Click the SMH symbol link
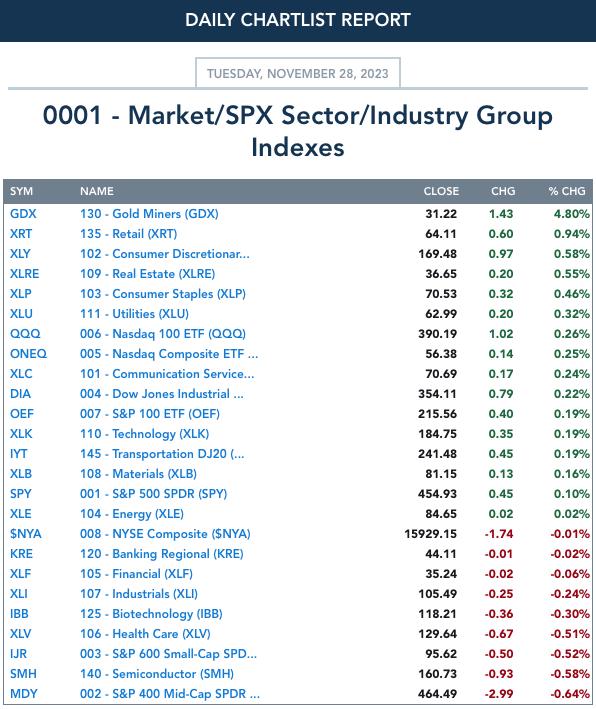 [23, 674]
